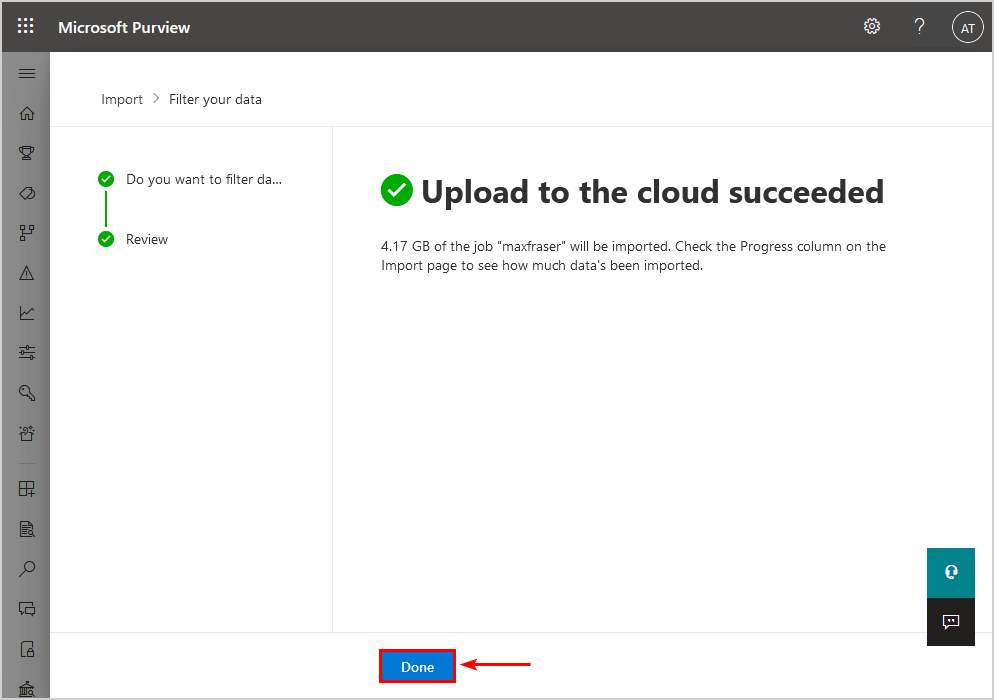Open the Policies sliders icon
This screenshot has height=700, width=994.
[27, 353]
